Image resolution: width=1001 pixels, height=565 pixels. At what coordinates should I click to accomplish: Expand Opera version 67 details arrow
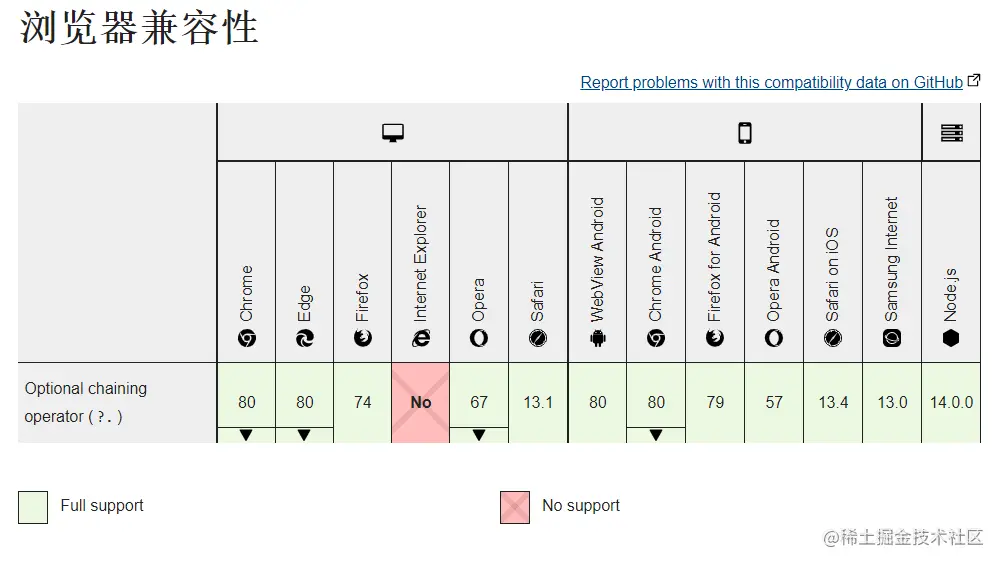(479, 435)
